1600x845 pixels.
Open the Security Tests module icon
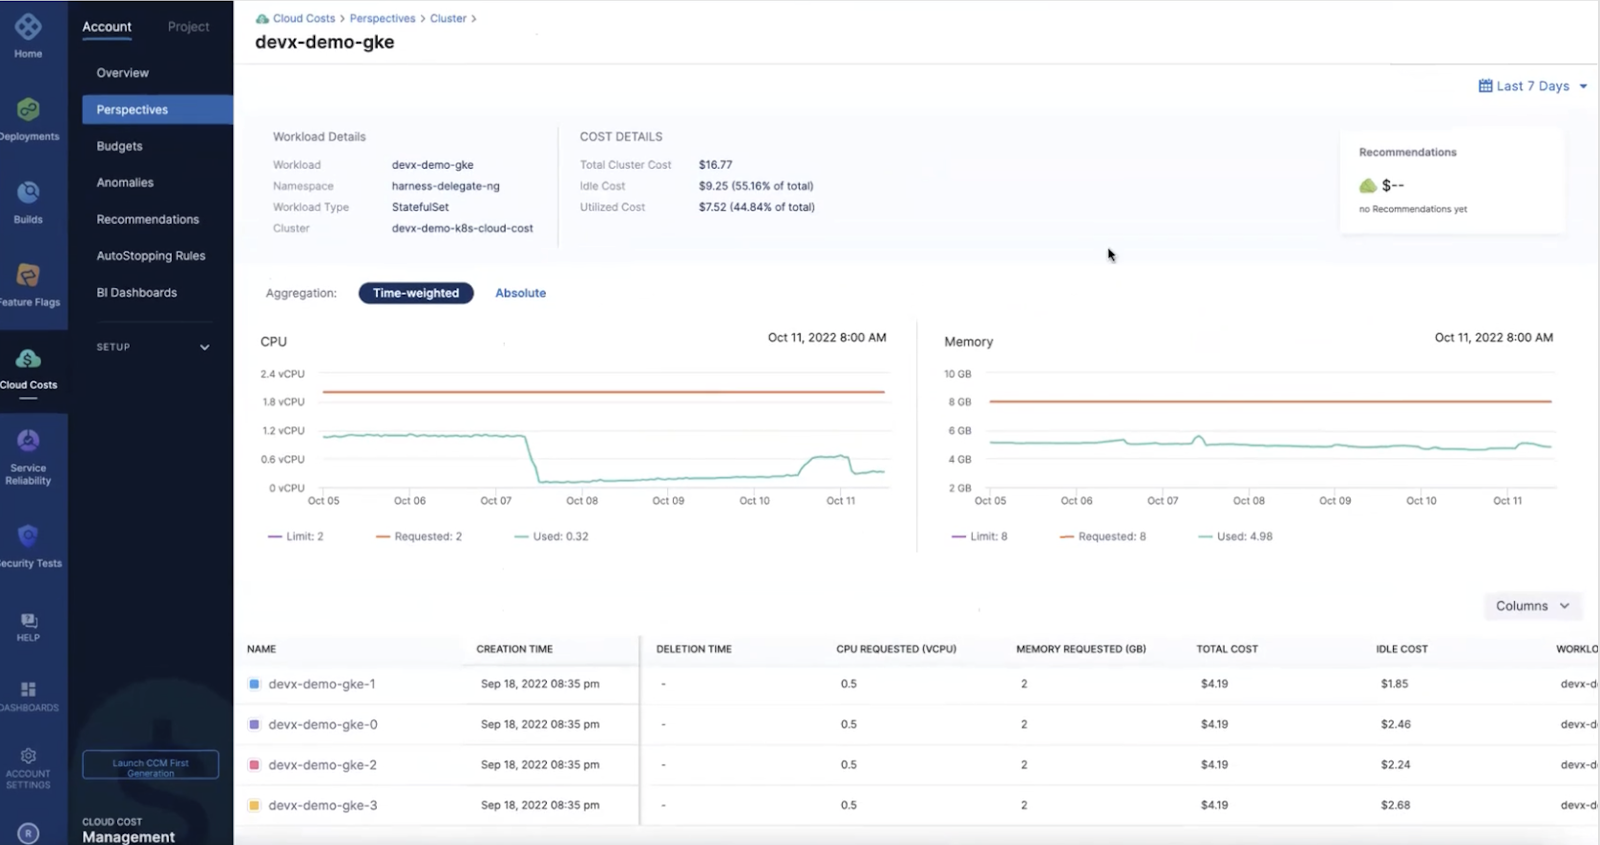pyautogui.click(x=28, y=536)
